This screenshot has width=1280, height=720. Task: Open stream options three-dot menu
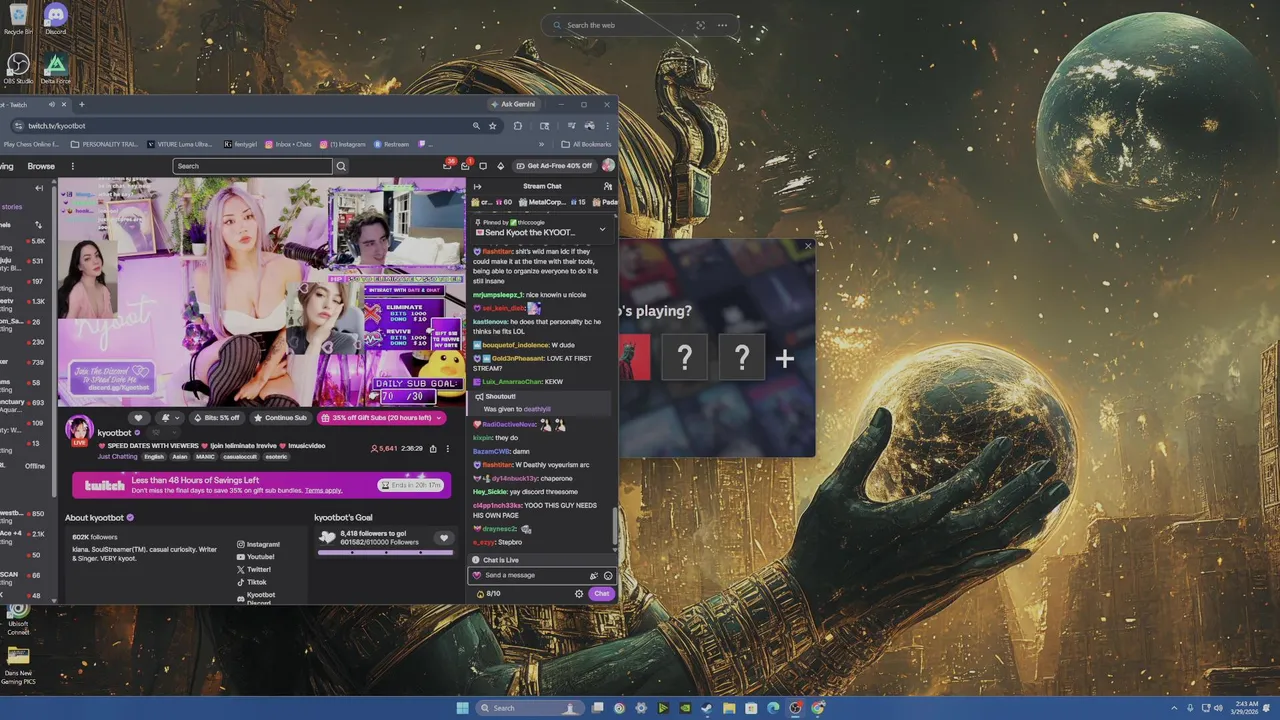[447, 449]
